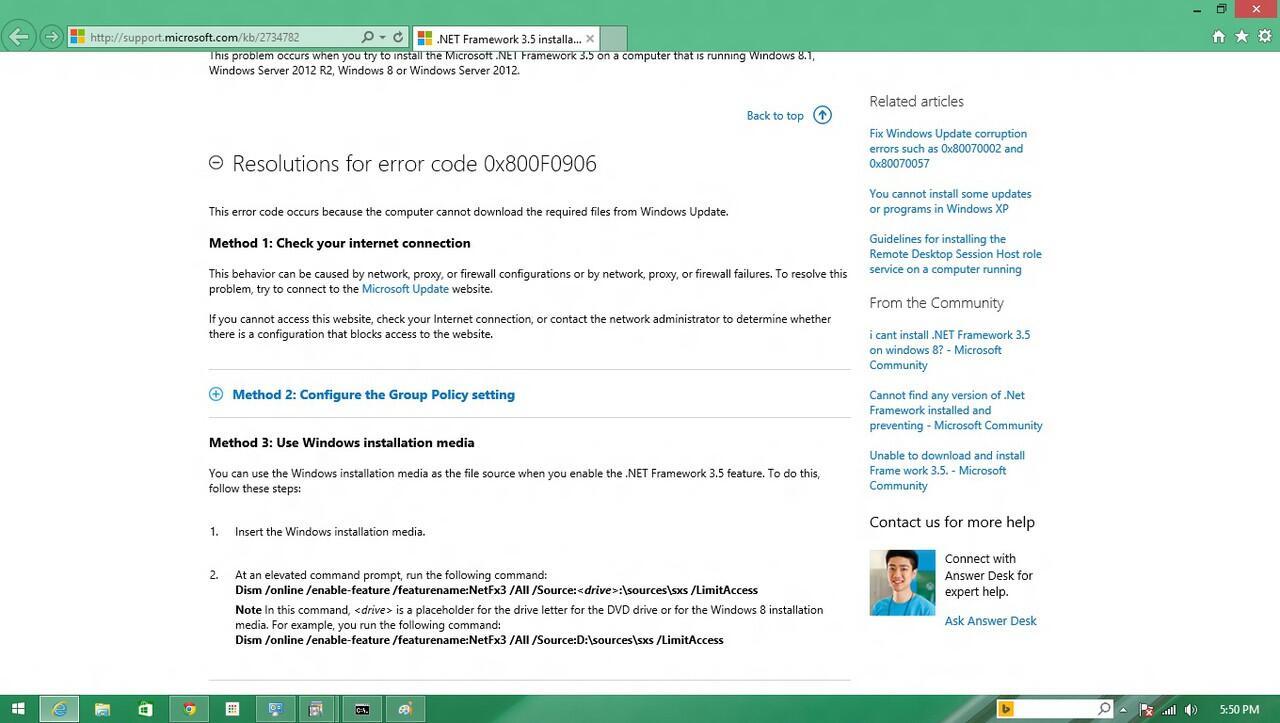Open the volume speaker tray icon
Screen dimensions: 1280x723
1191,709
